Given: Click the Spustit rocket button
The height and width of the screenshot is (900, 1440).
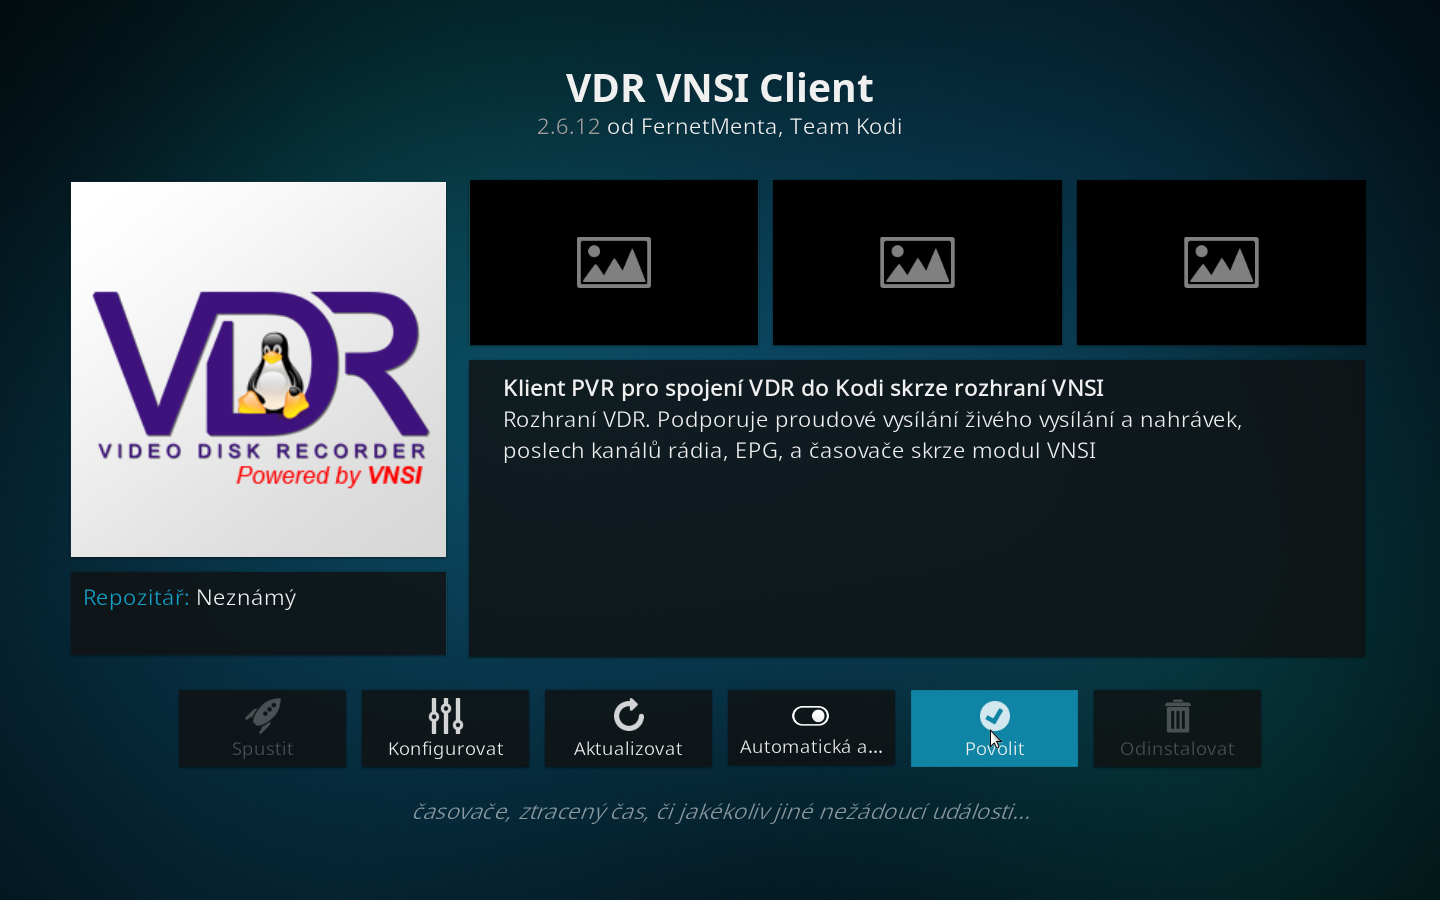Looking at the screenshot, I should (x=262, y=729).
